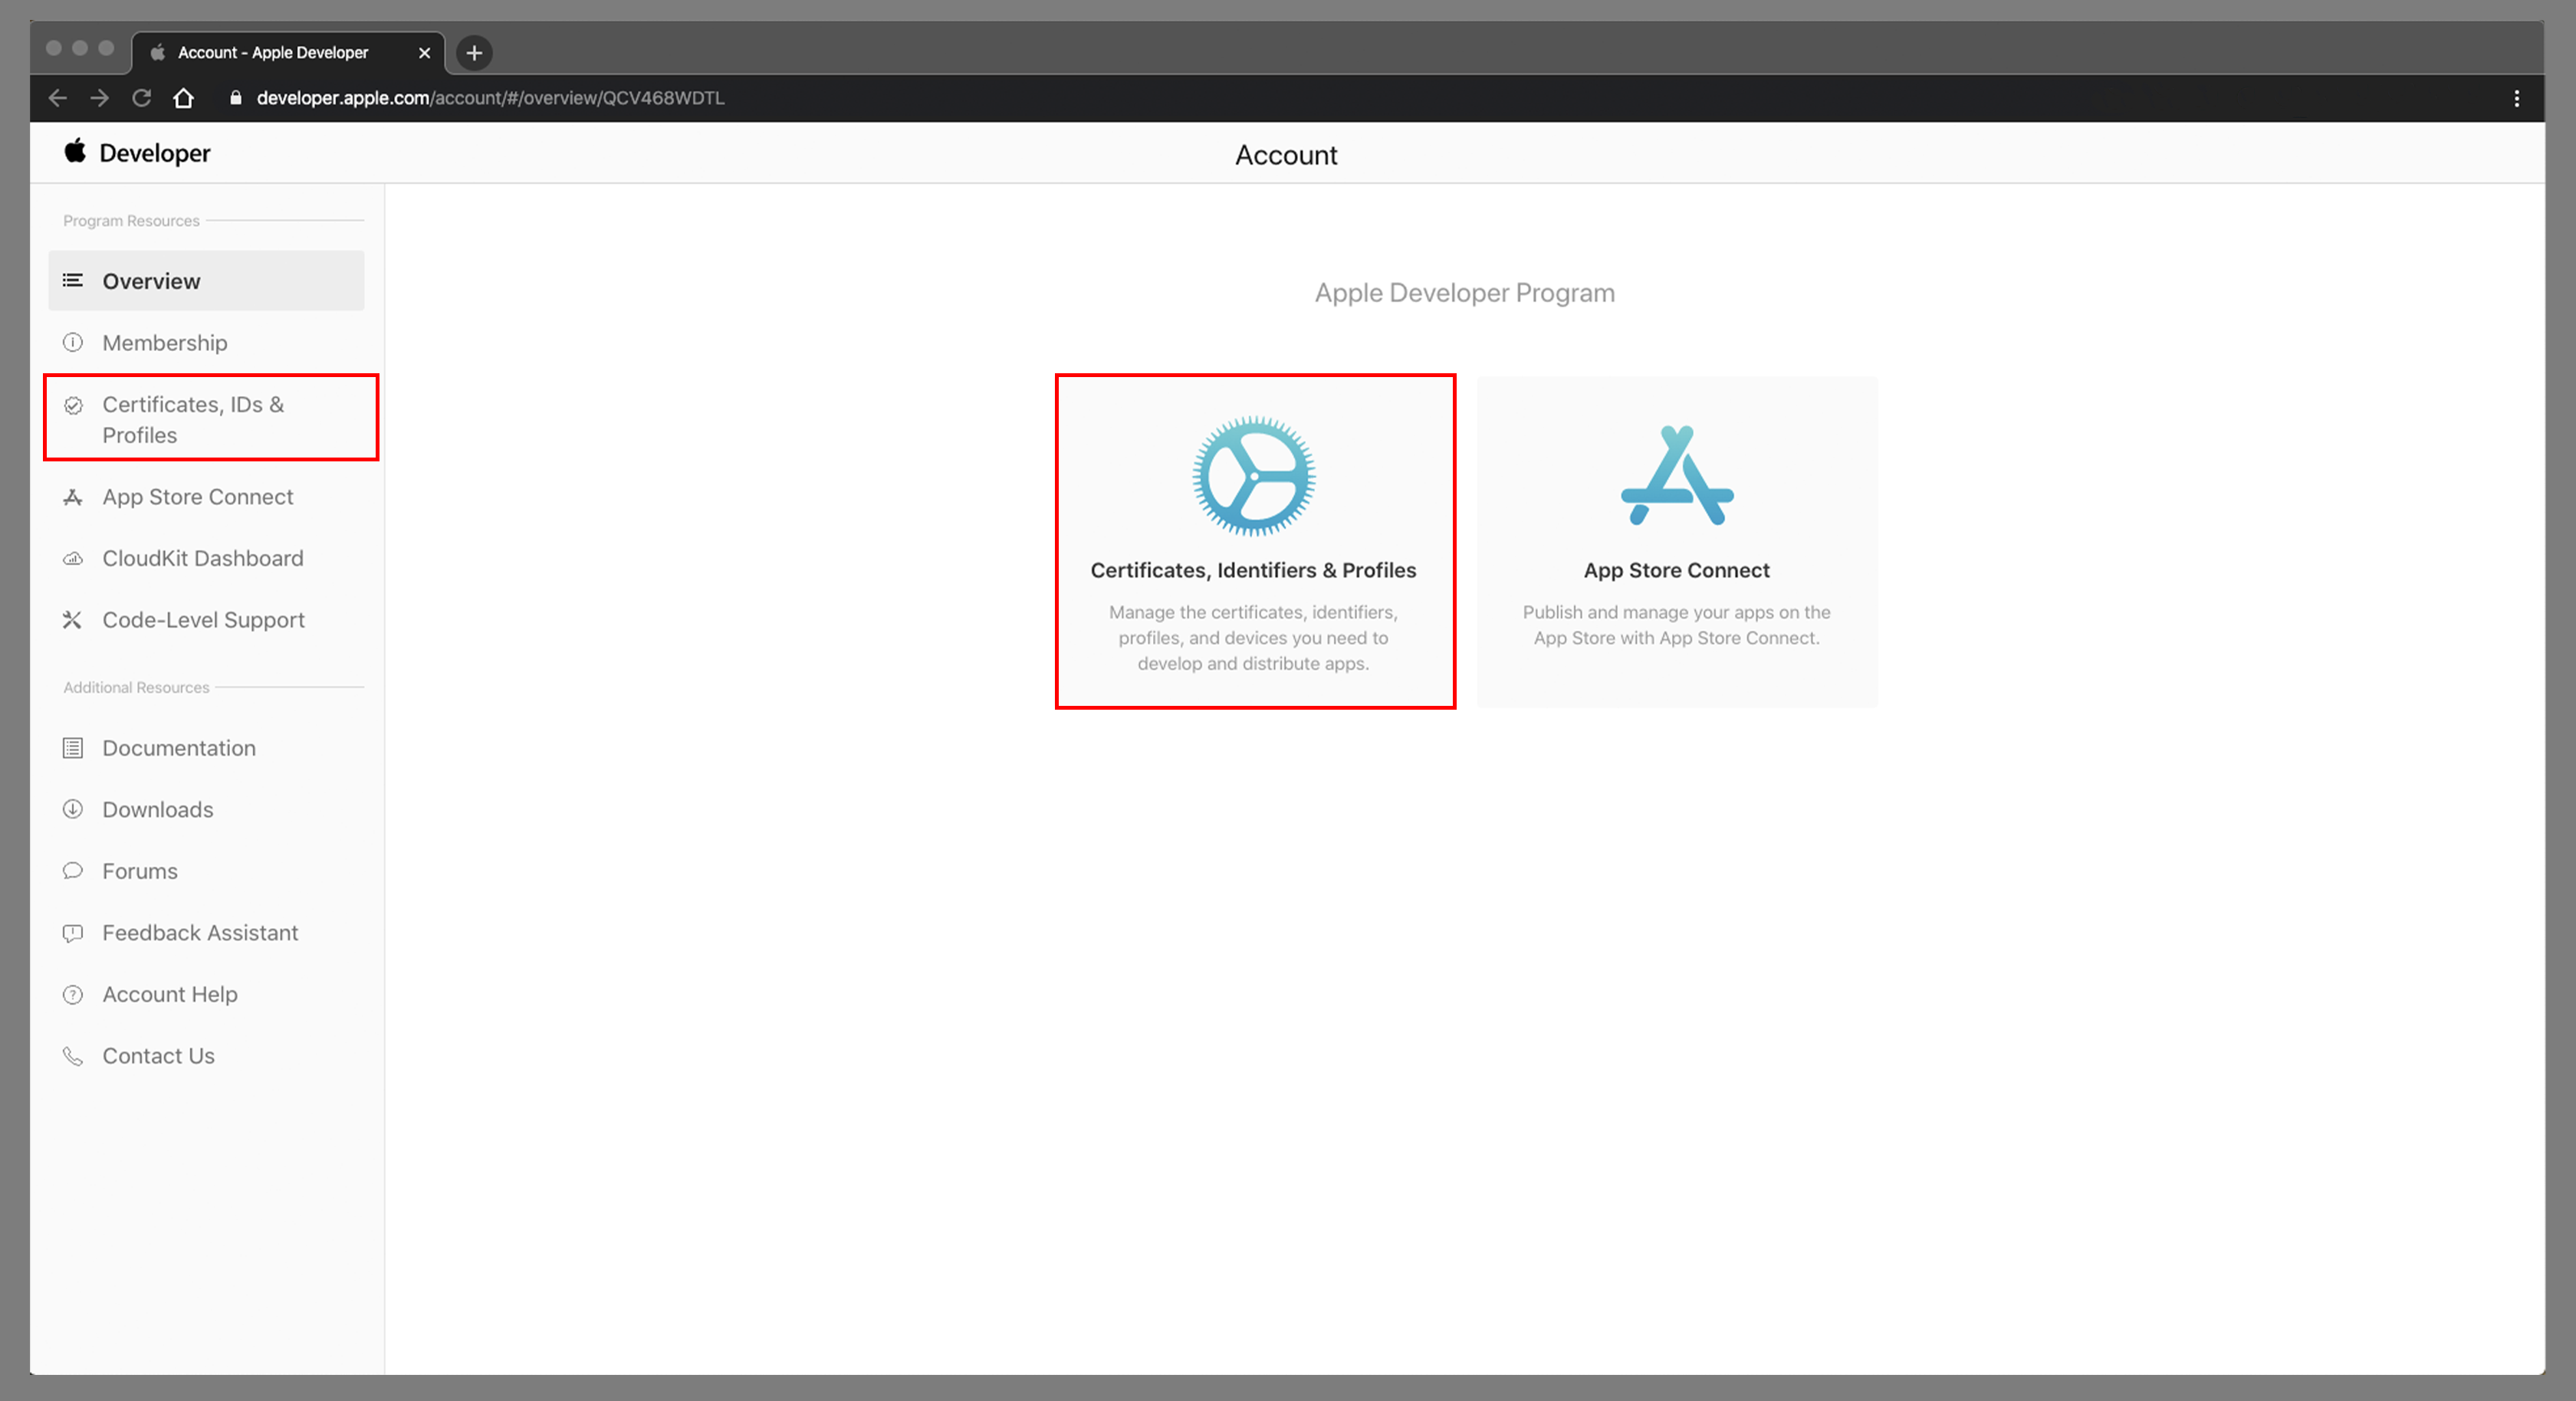
Task: Click the App Store Connect card title
Action: pyautogui.click(x=1676, y=570)
